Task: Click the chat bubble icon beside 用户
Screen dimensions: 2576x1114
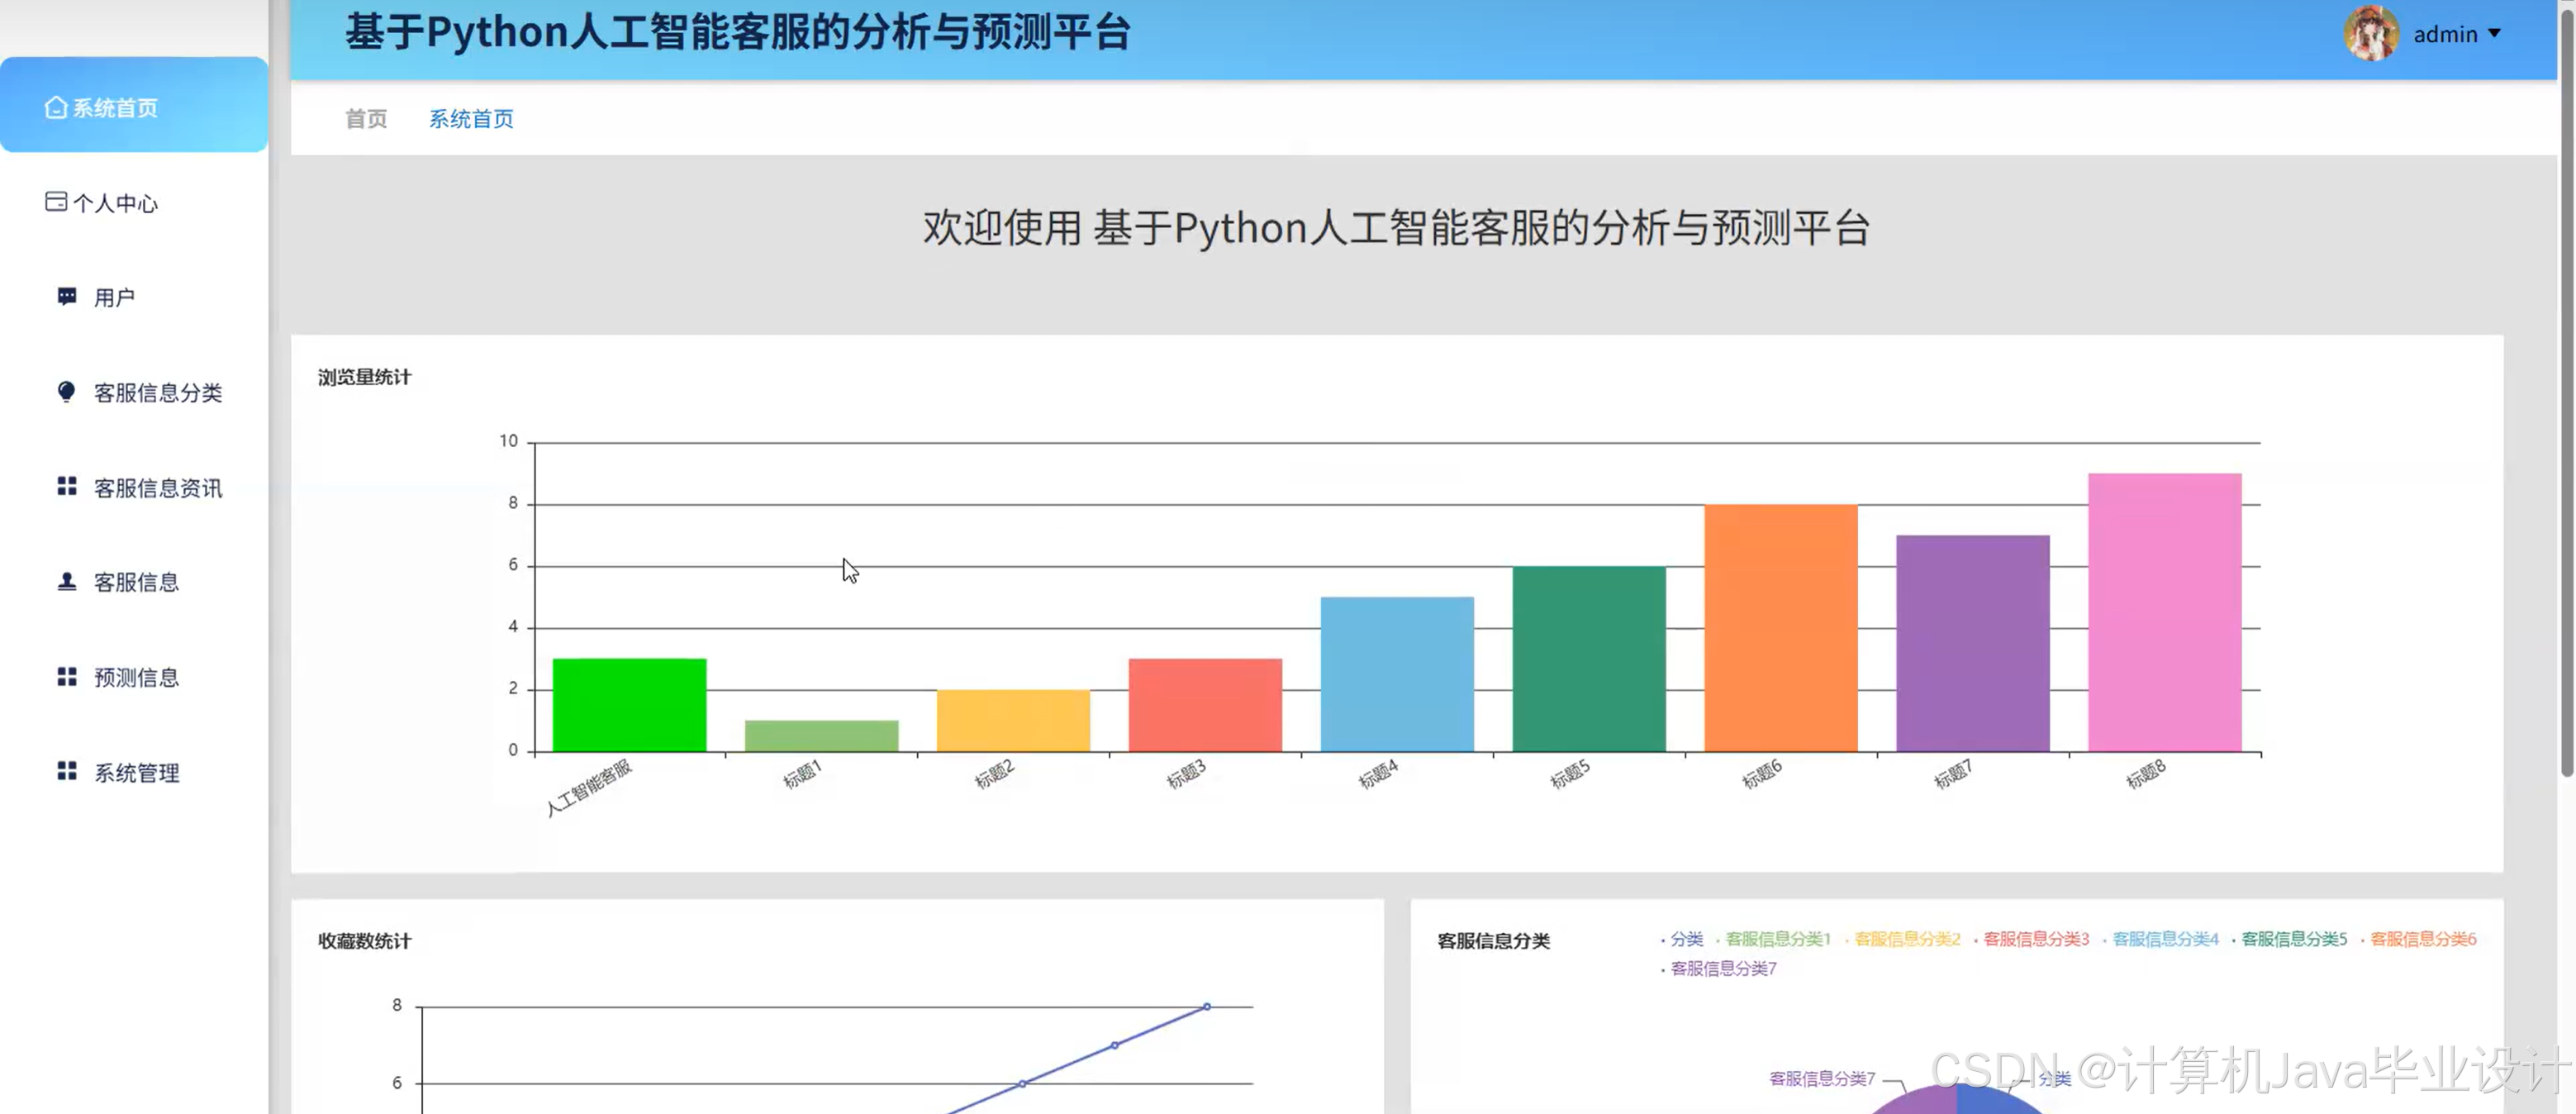Action: coord(67,297)
